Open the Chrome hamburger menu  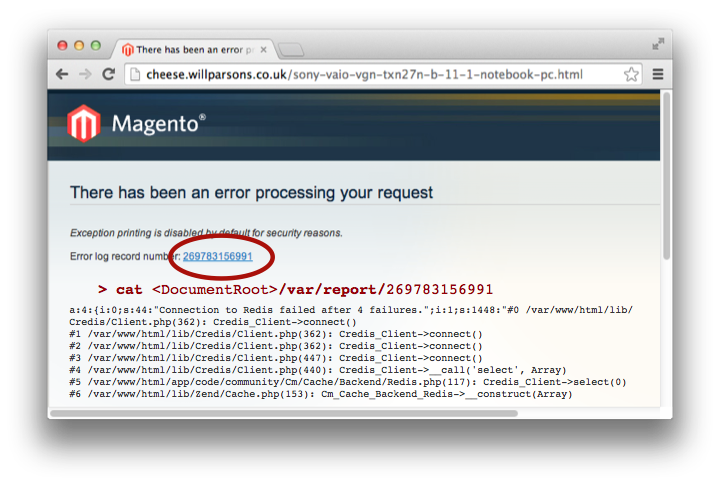(658, 74)
